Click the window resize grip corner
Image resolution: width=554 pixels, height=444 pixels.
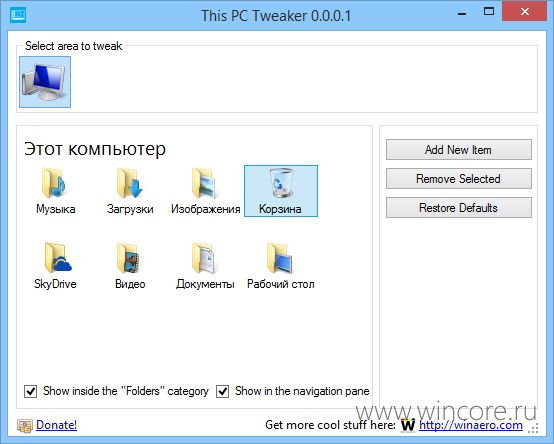point(533,428)
